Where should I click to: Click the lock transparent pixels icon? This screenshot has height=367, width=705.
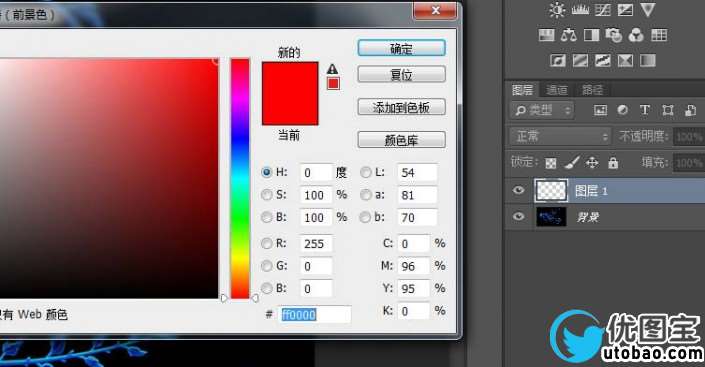(x=551, y=163)
